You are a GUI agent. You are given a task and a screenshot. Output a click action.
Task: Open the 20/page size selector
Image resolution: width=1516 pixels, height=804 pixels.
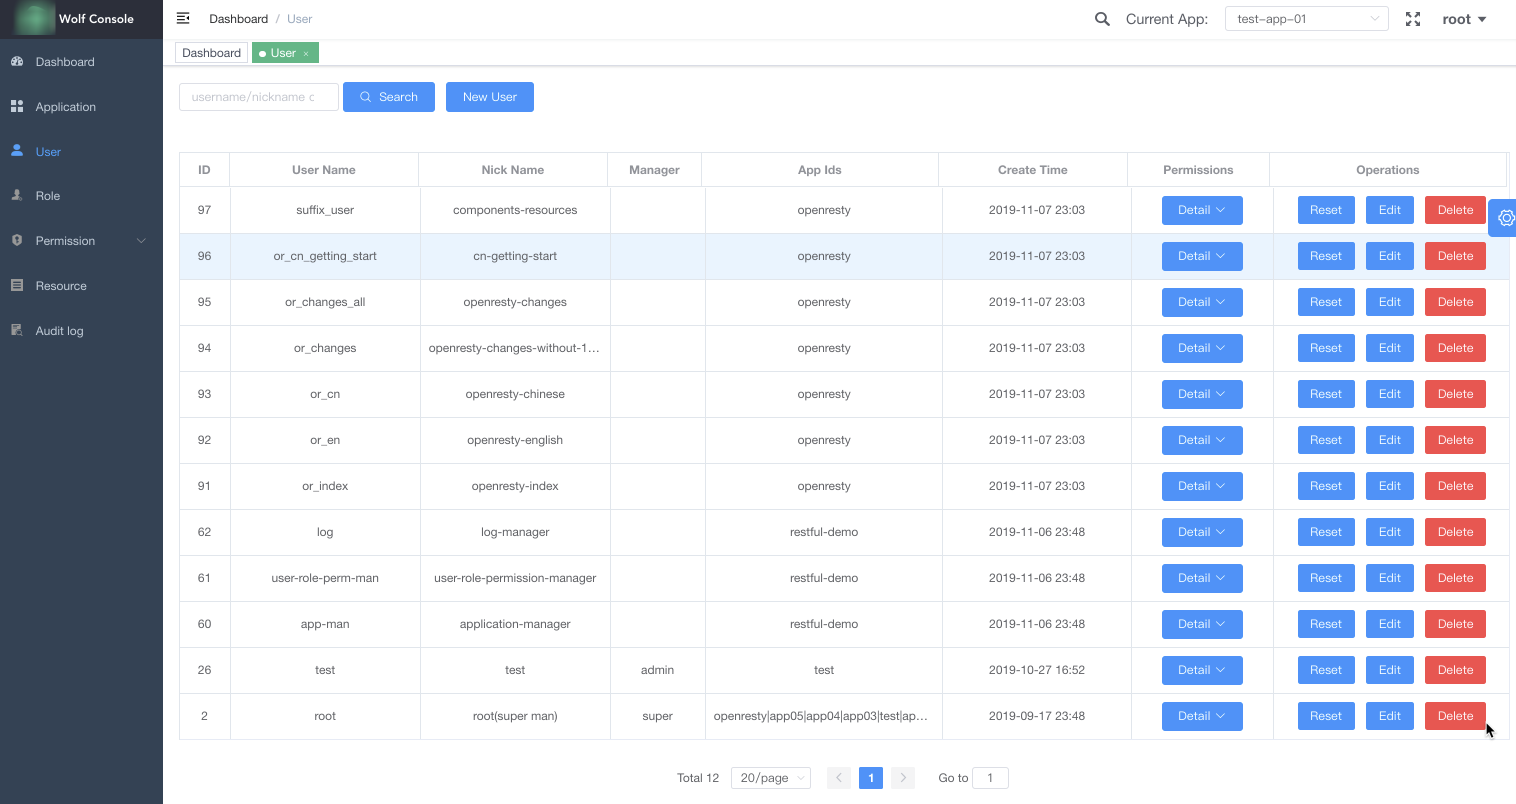coord(770,777)
